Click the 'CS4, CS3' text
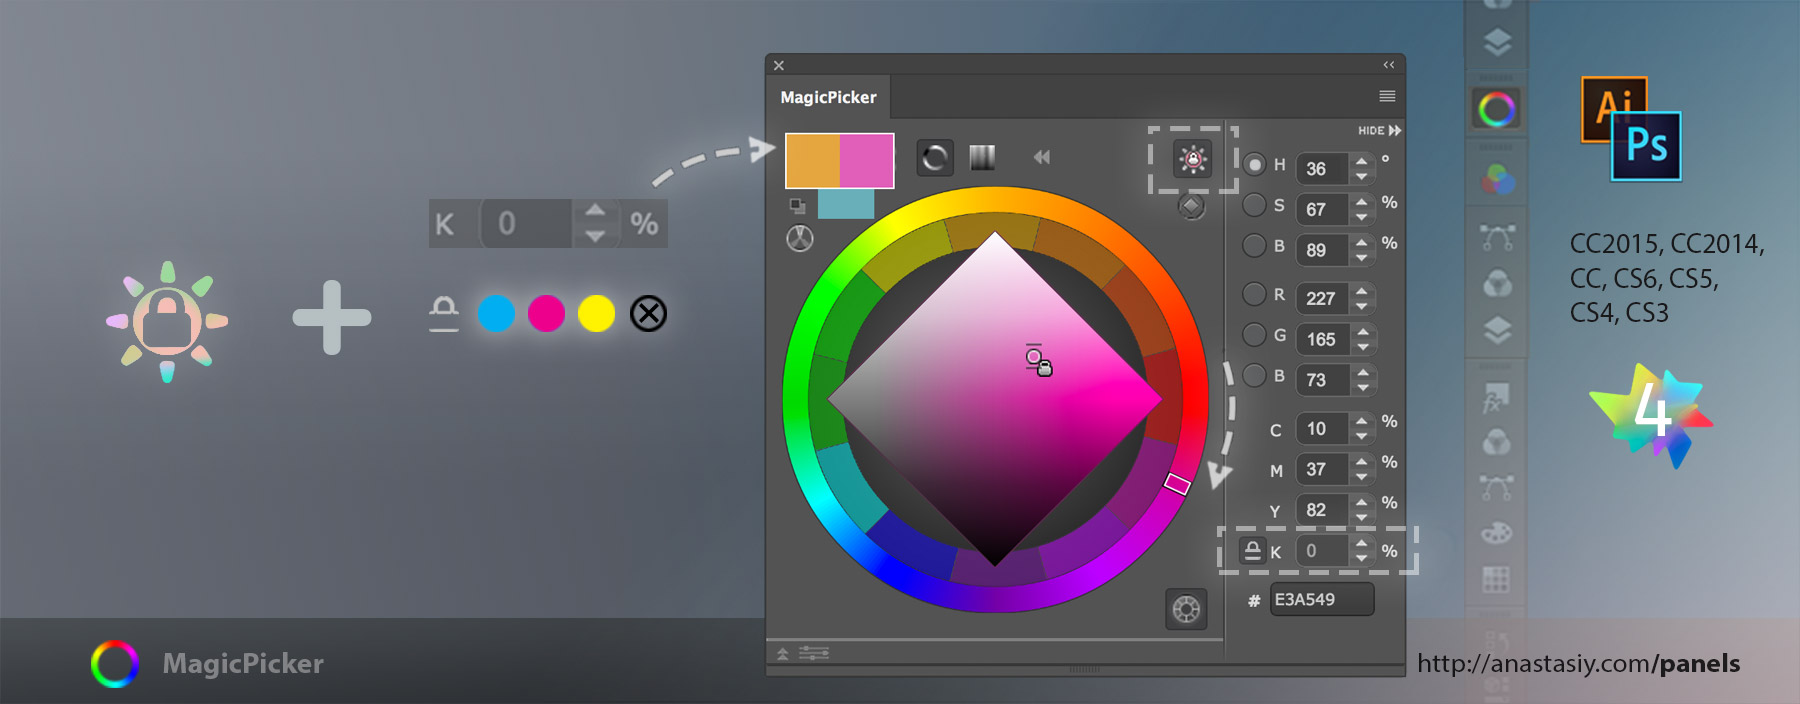Screen dimensions: 1800x704 click(x=1619, y=313)
